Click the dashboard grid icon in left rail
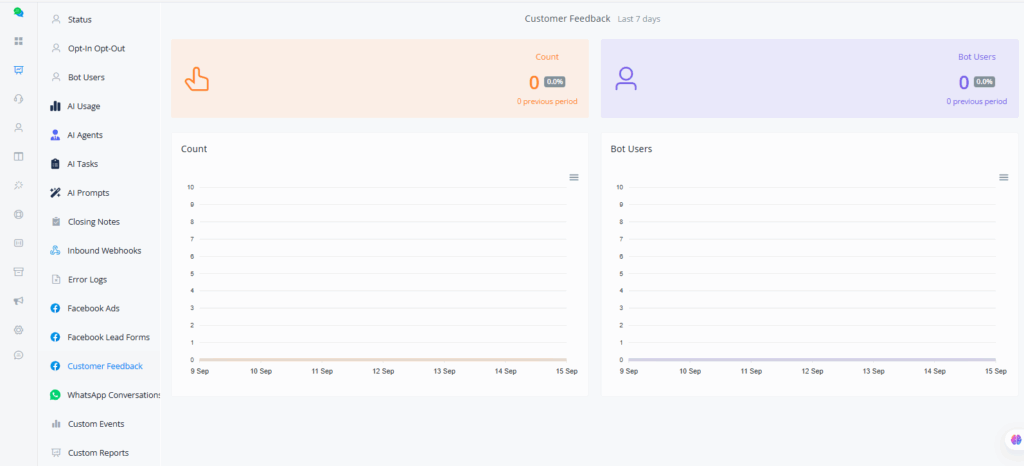 18,41
